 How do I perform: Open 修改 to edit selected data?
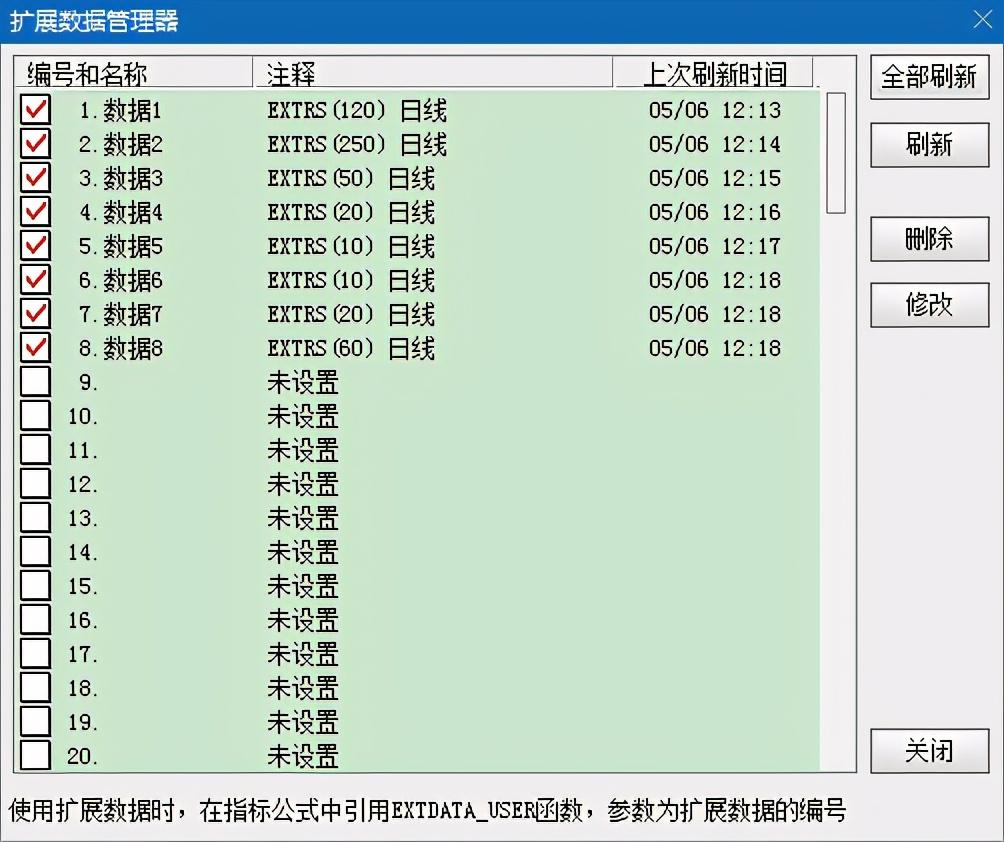(929, 305)
